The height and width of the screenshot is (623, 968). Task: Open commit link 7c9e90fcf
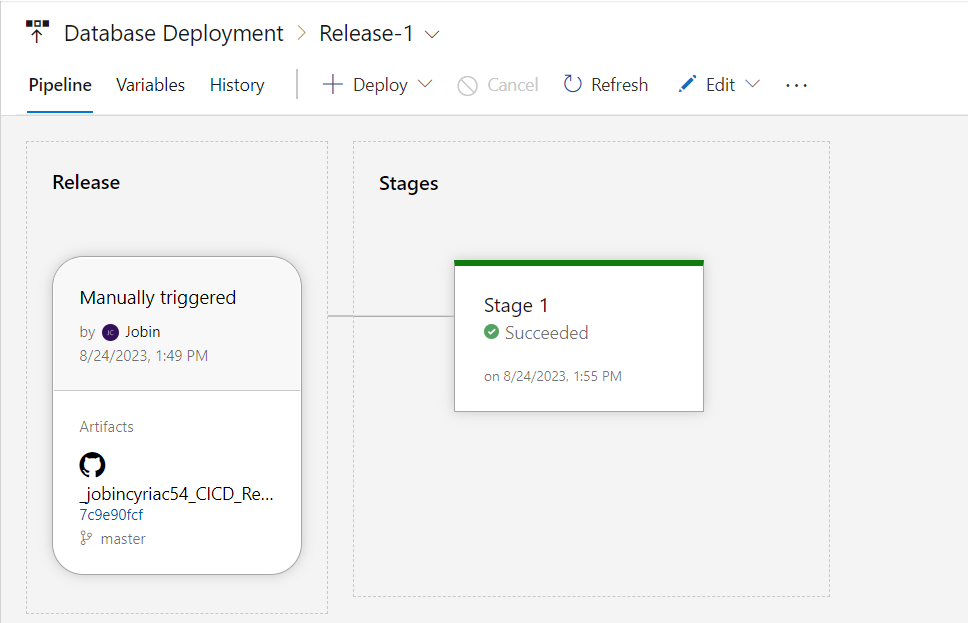pyautogui.click(x=111, y=515)
